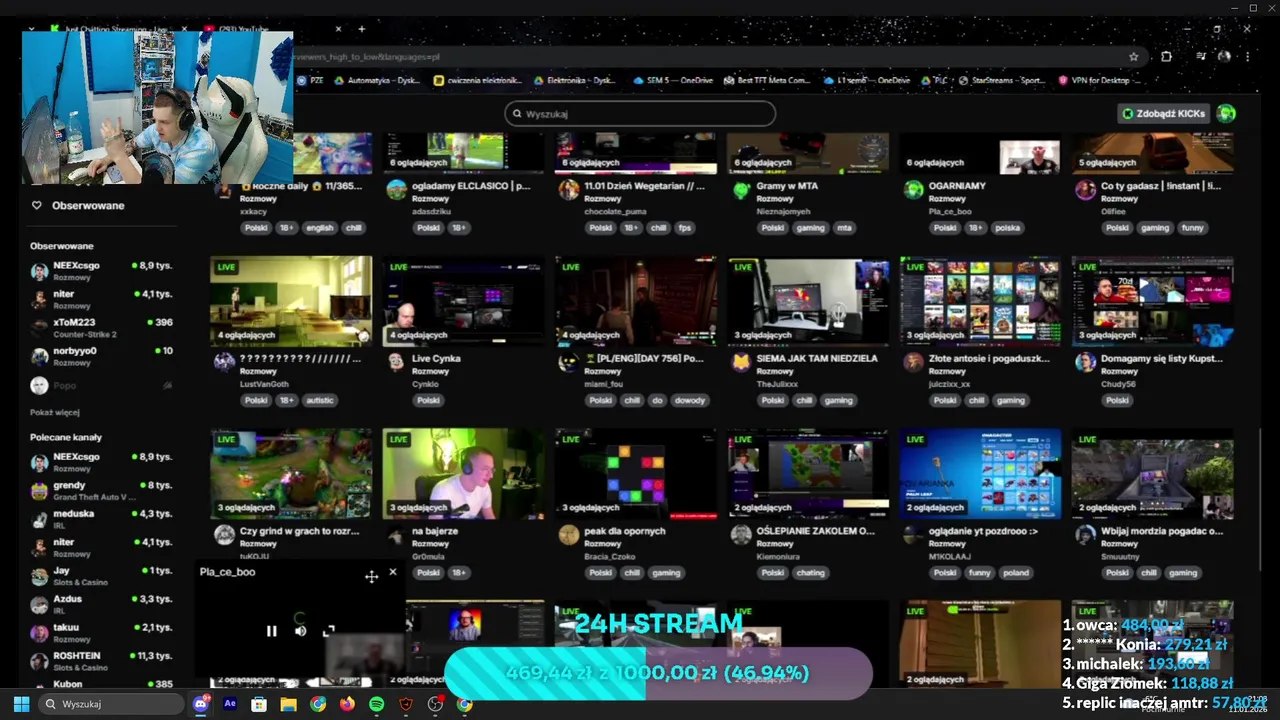
Task: Open takuu recommended channel
Action: [101, 632]
